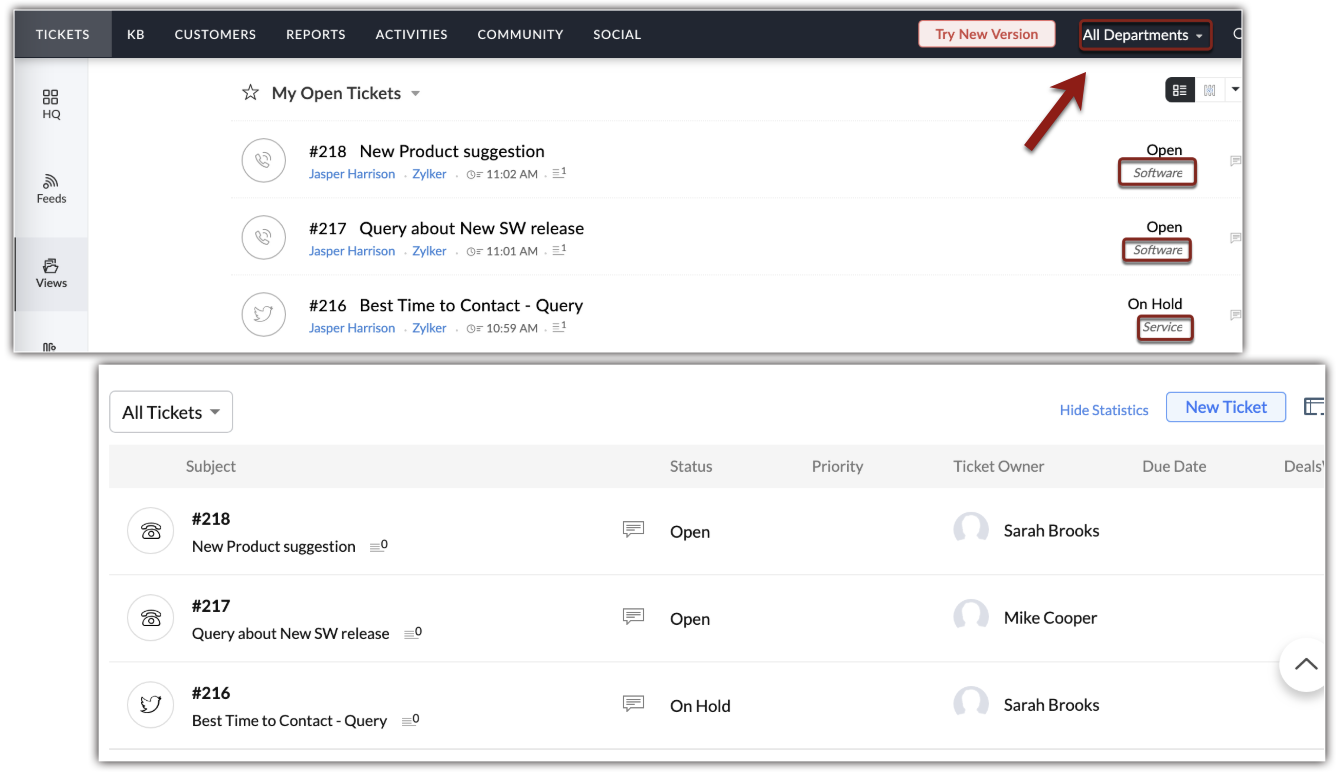Screen dimensions: 1338x774
Task: Click the scroll-to-top arrow button
Action: pyautogui.click(x=1305, y=664)
